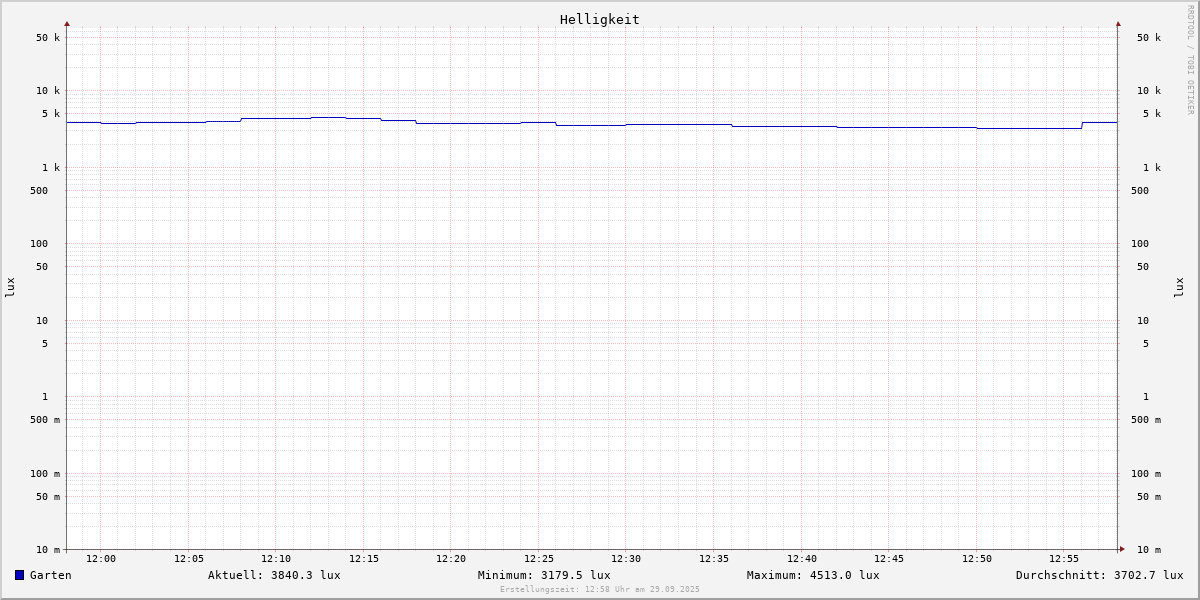Select the Helligkeit chart title
Image resolution: width=1200 pixels, height=600 pixels.
click(599, 19)
